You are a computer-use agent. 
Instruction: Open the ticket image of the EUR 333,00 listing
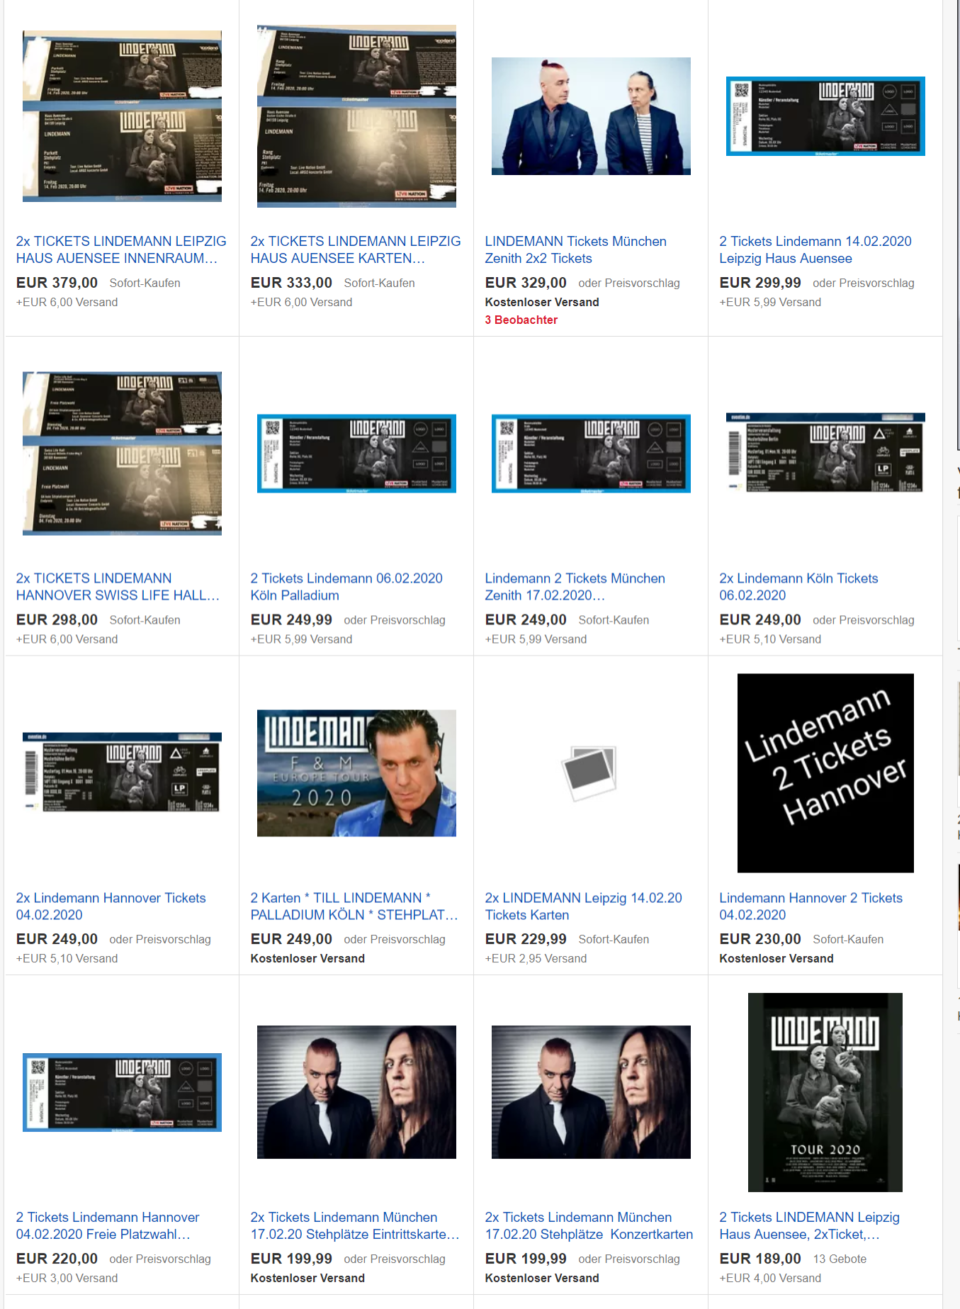tap(356, 116)
